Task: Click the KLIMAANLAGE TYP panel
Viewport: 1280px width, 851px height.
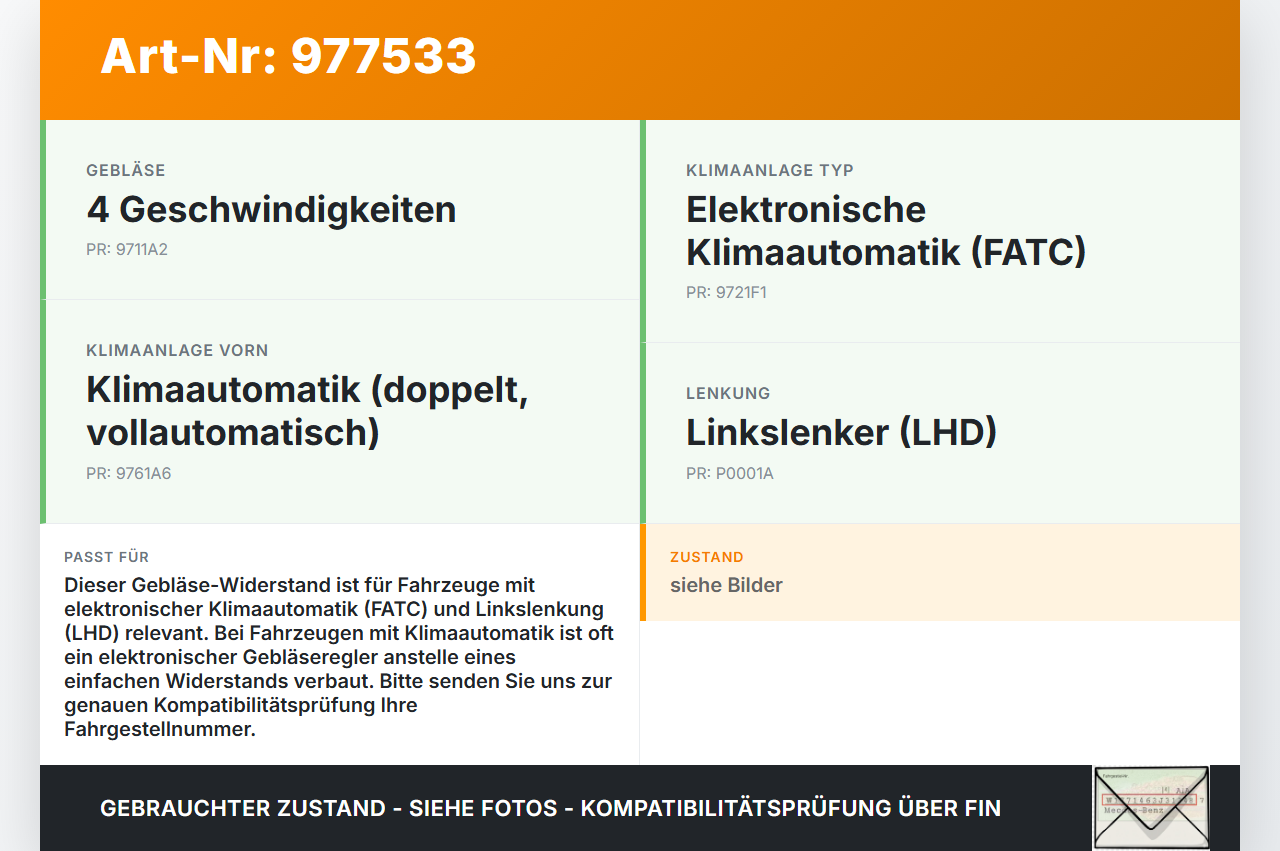Action: coord(940,230)
